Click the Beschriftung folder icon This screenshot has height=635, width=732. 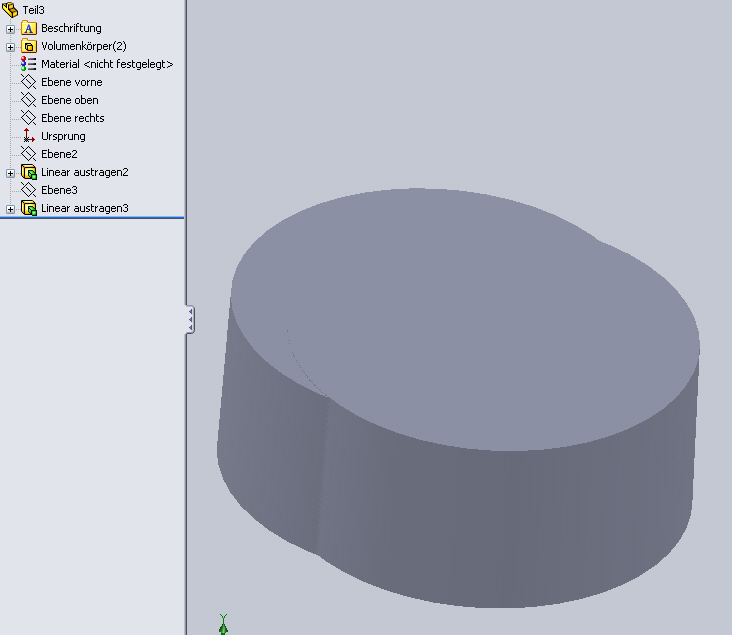28,28
